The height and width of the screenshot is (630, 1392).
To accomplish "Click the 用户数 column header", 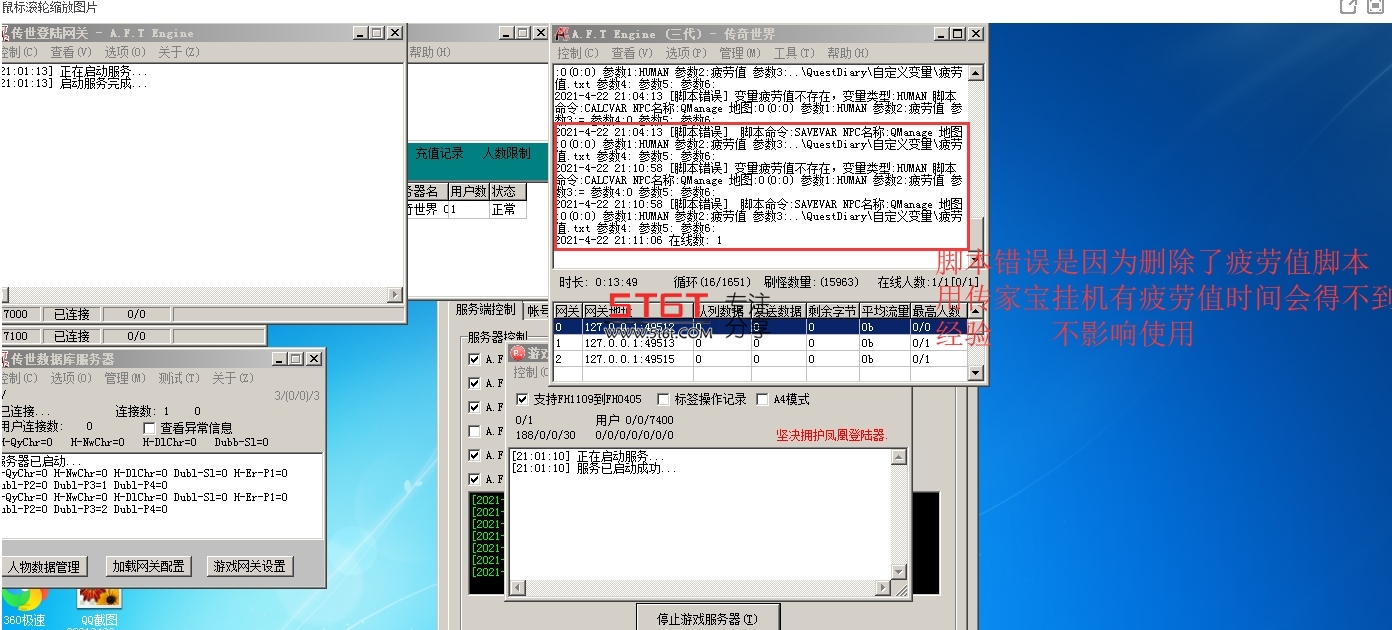I will pyautogui.click(x=468, y=191).
